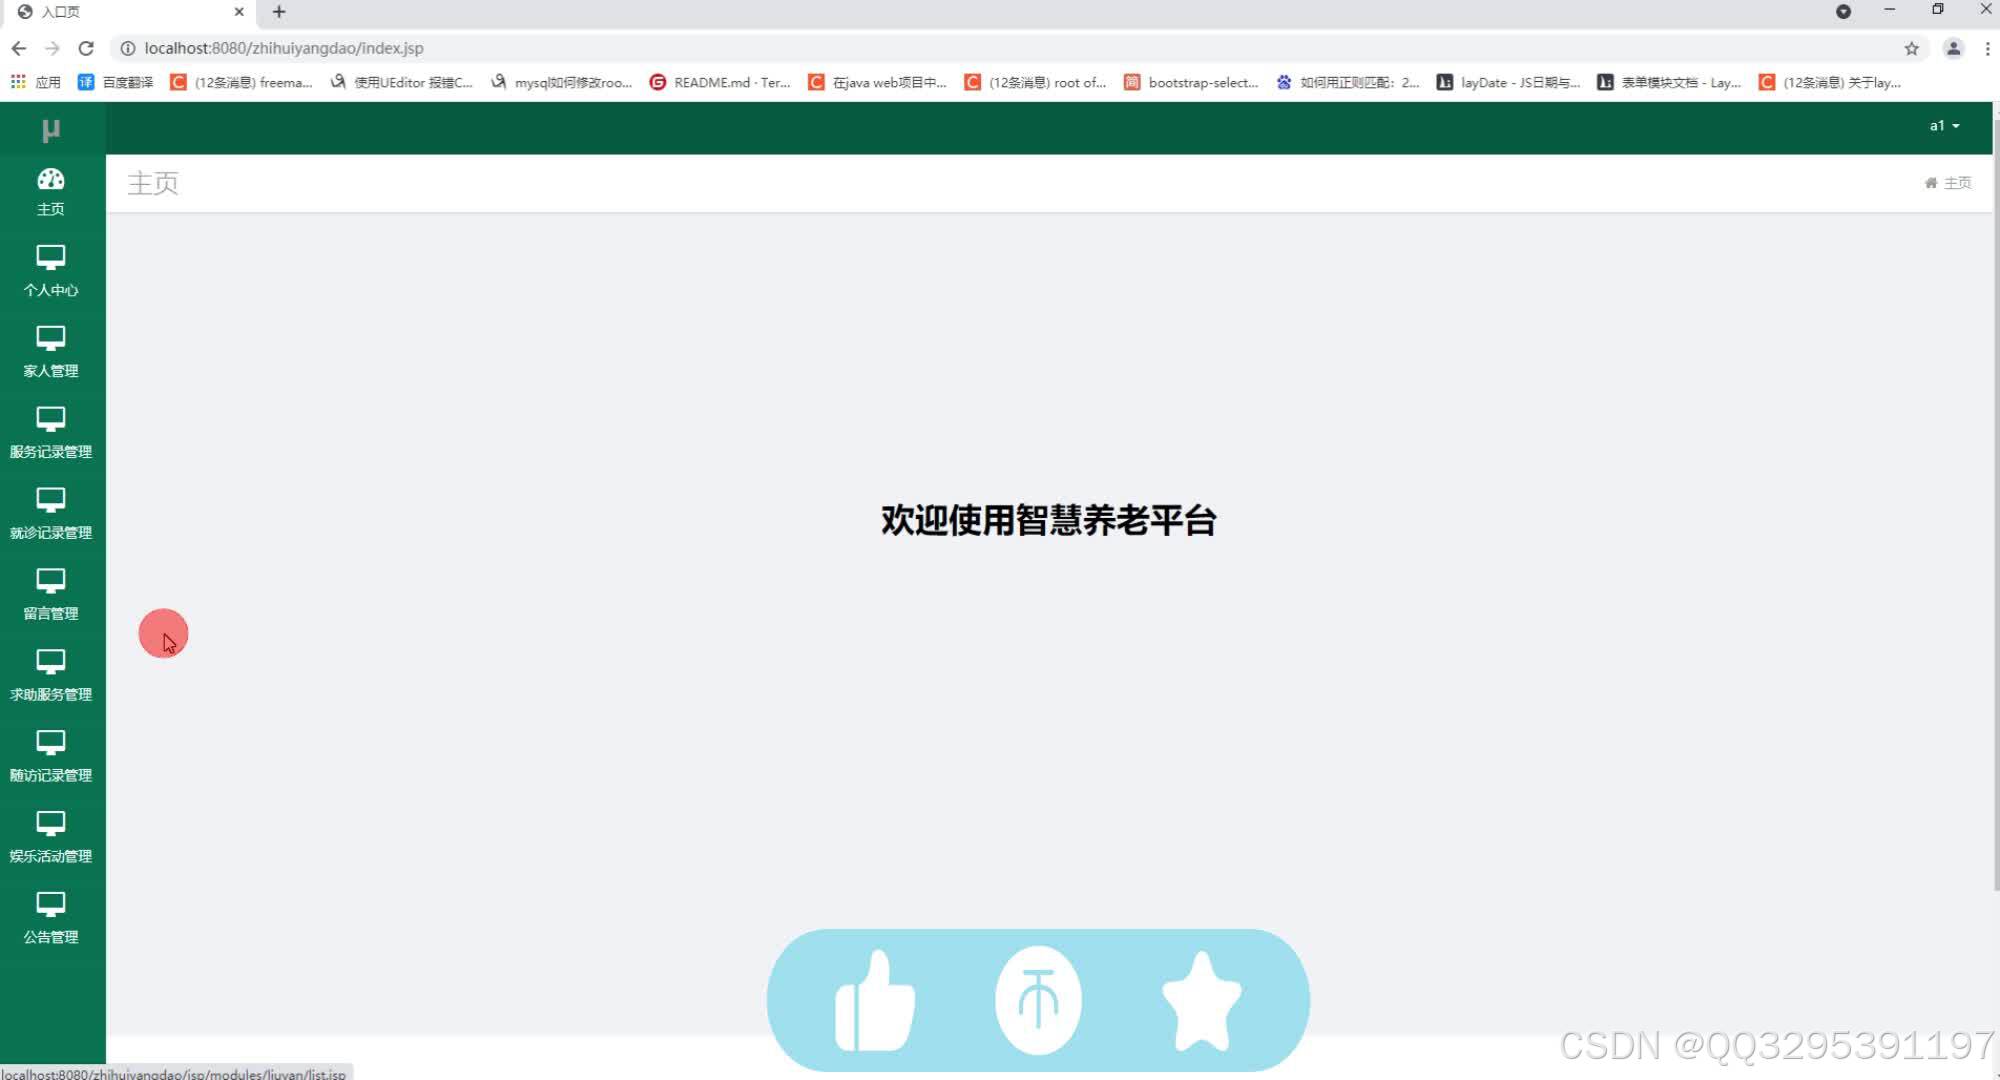Open 关于lay... CSDN bookmark
This screenshot has height=1080, width=2000.
click(1830, 82)
